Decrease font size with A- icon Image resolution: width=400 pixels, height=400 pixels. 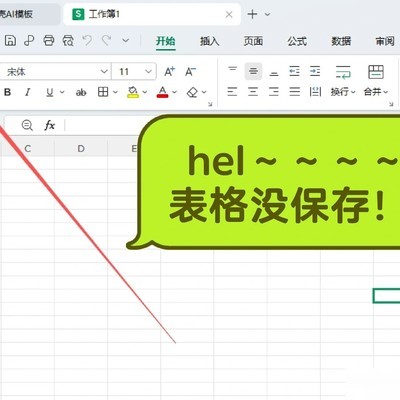click(x=190, y=71)
